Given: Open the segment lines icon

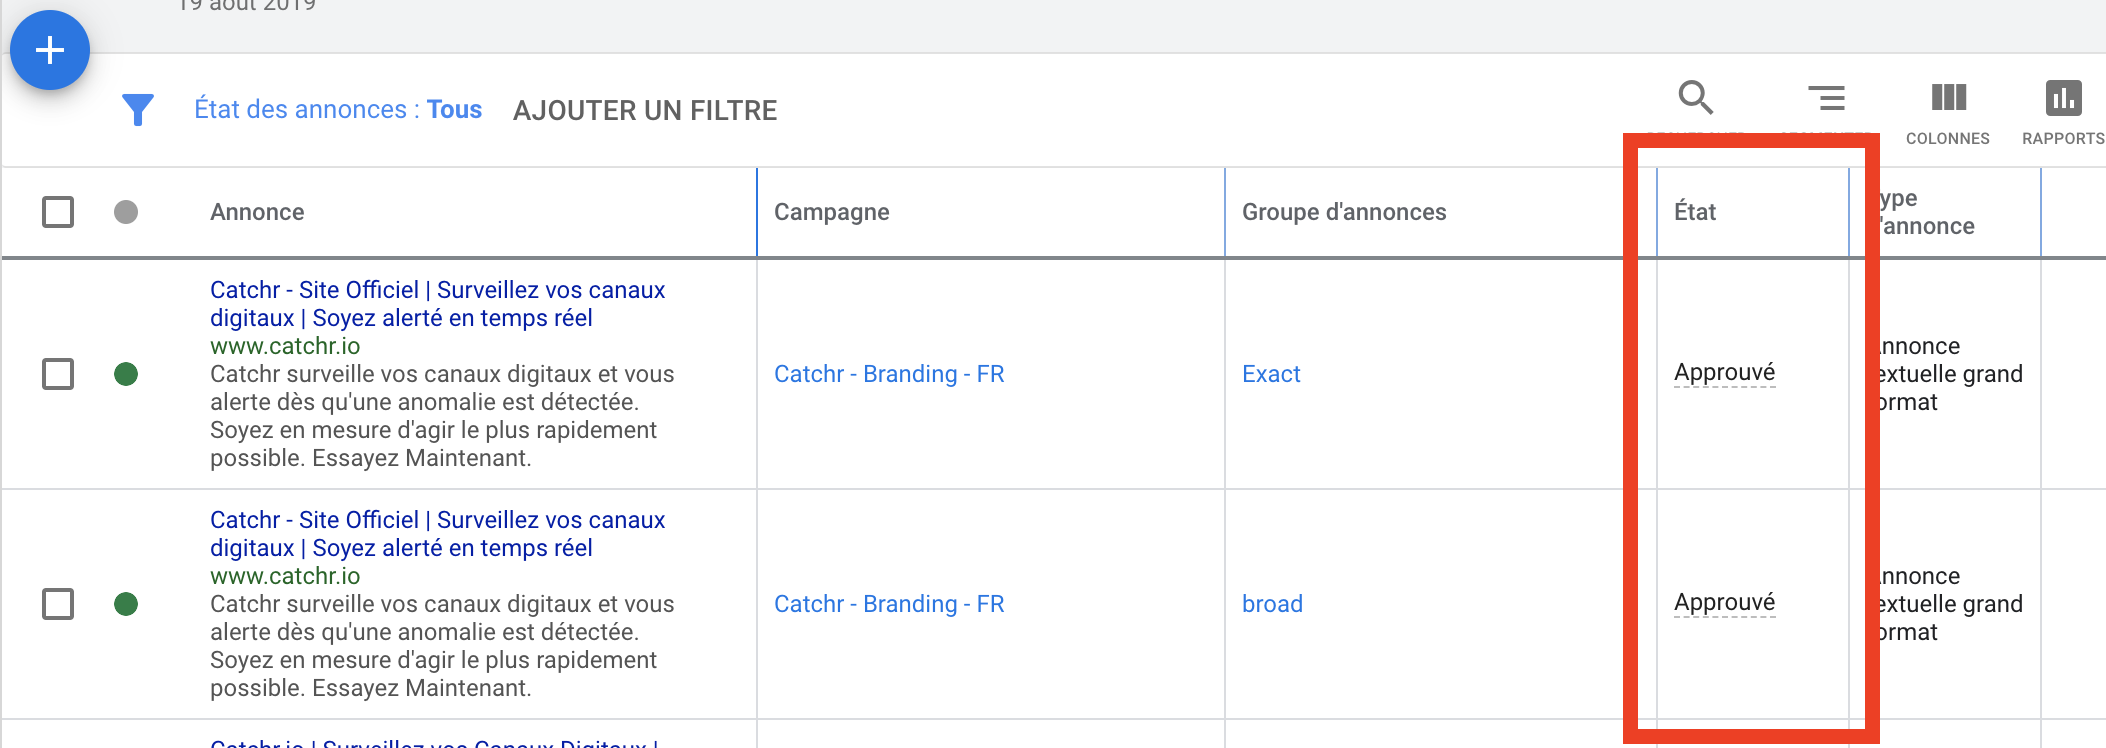Looking at the screenshot, I should pos(1826,97).
